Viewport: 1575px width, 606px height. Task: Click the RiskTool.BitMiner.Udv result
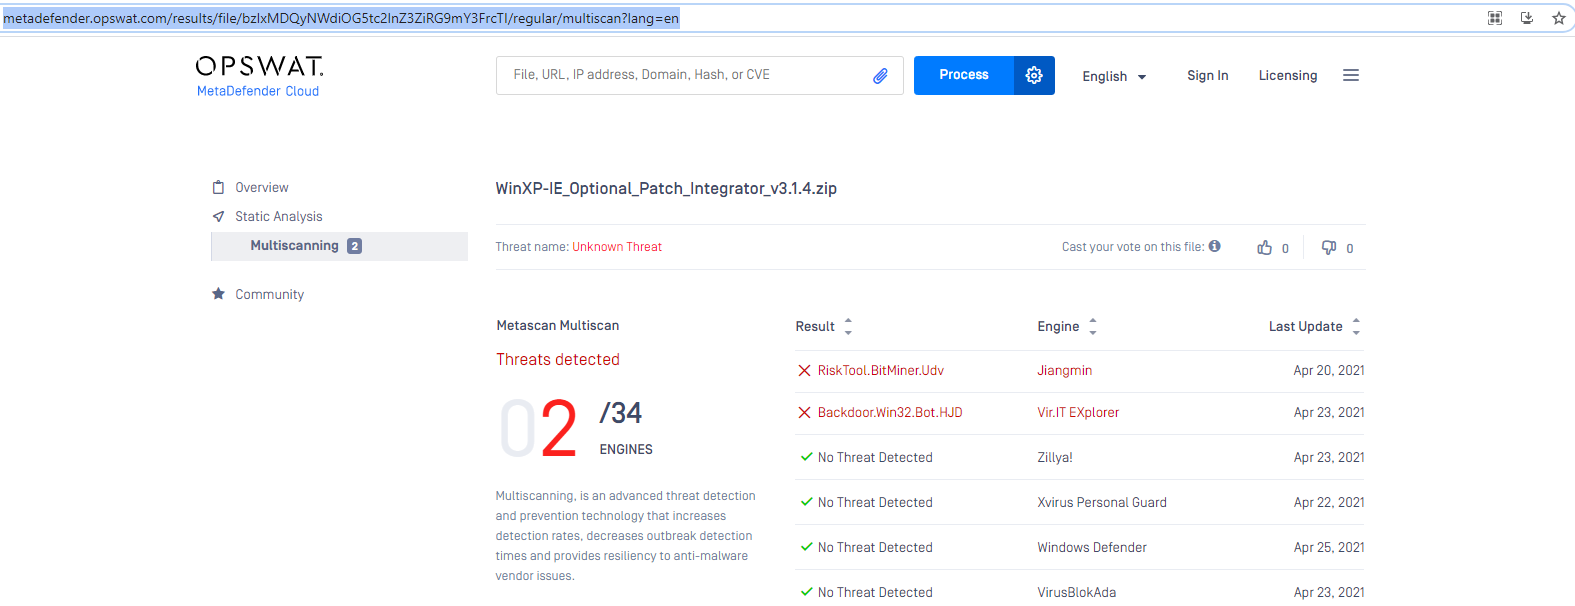[880, 370]
